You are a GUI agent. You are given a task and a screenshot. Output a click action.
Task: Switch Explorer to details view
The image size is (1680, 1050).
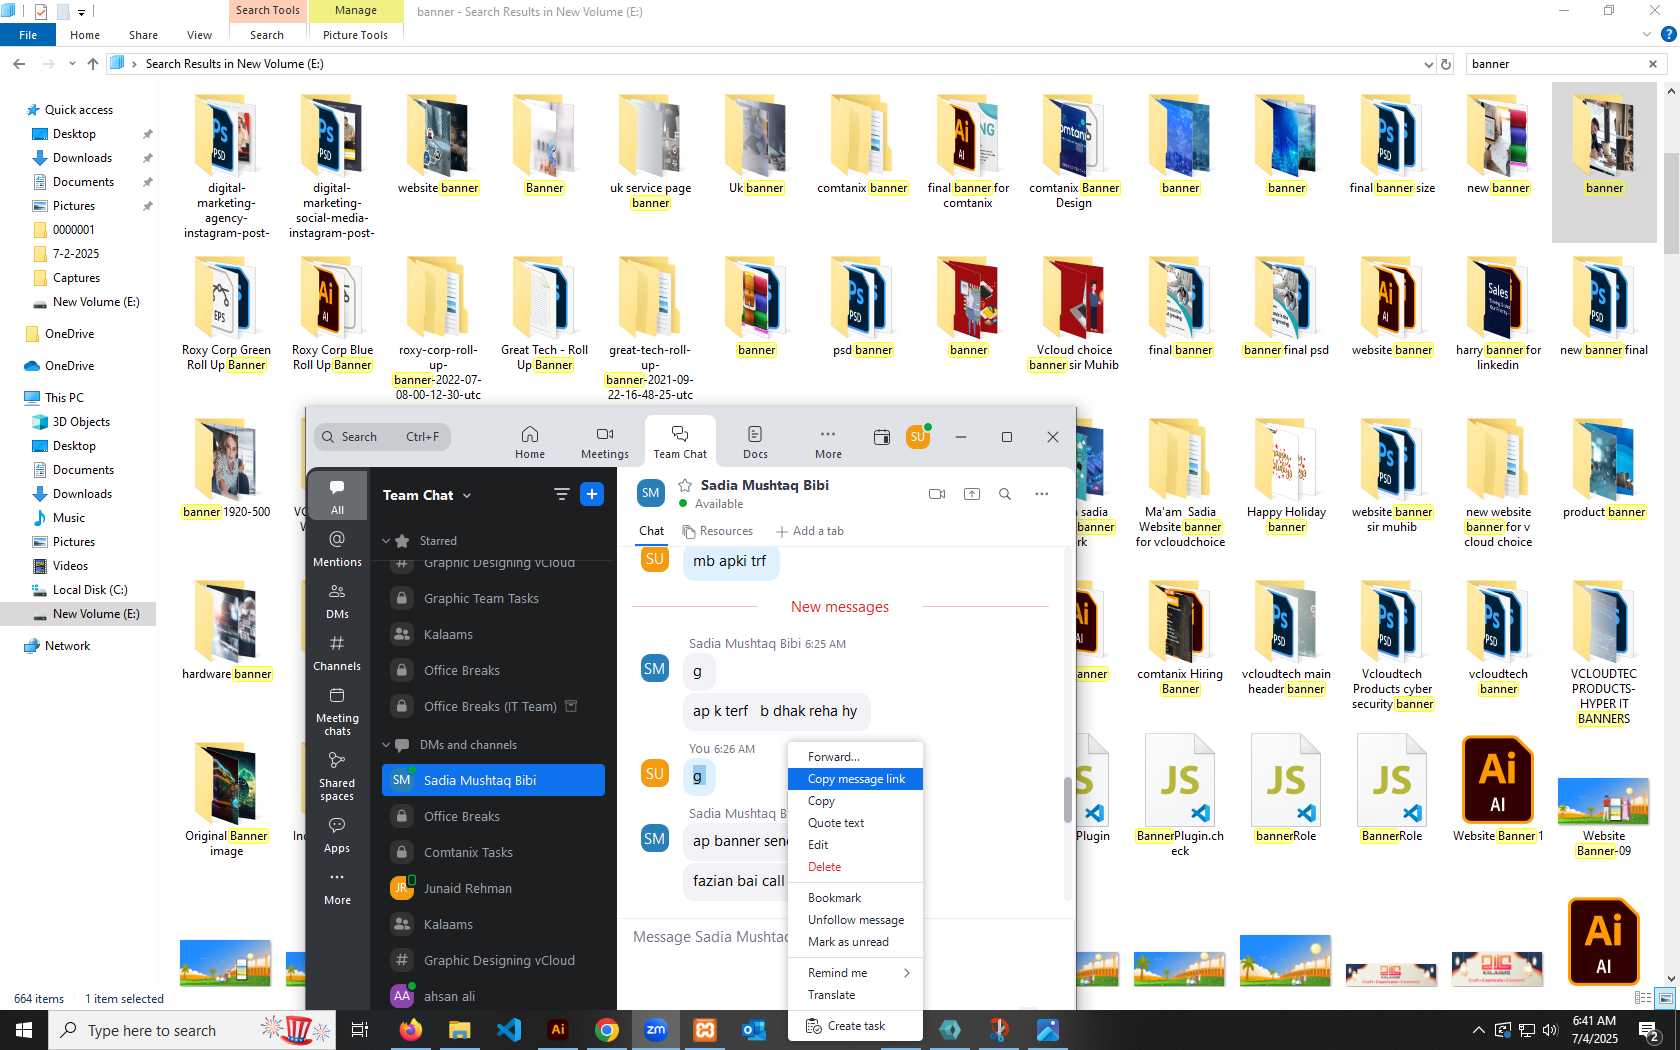pos(1642,997)
